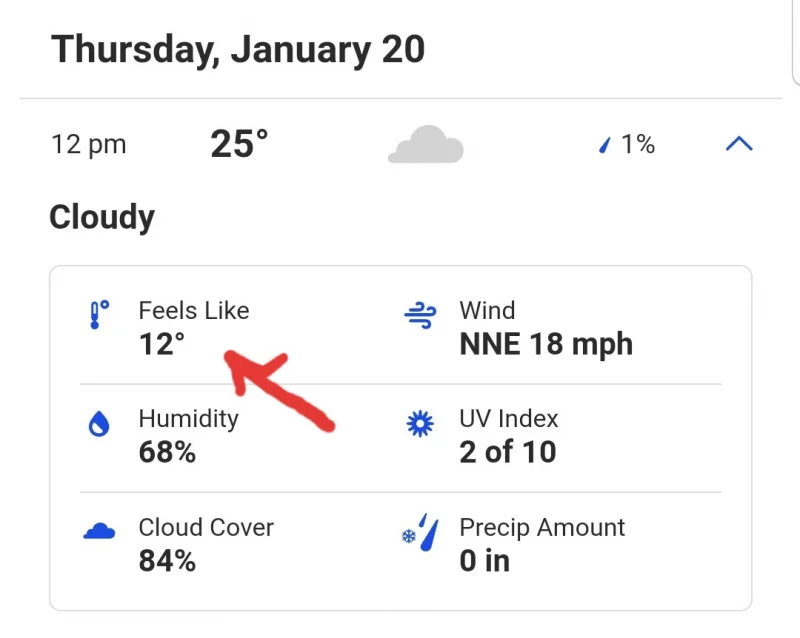Click the 84% cloud cover value
800x638 pixels.
(x=167, y=560)
